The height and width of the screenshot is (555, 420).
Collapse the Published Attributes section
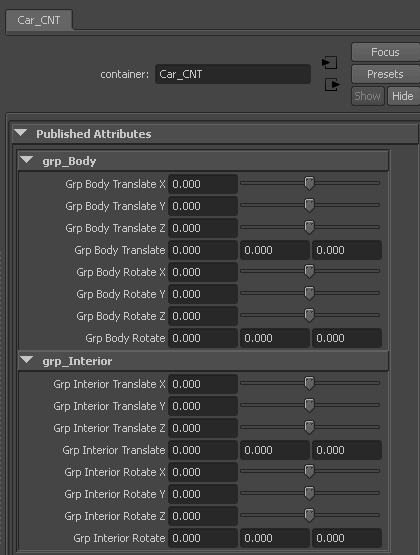point(21,133)
